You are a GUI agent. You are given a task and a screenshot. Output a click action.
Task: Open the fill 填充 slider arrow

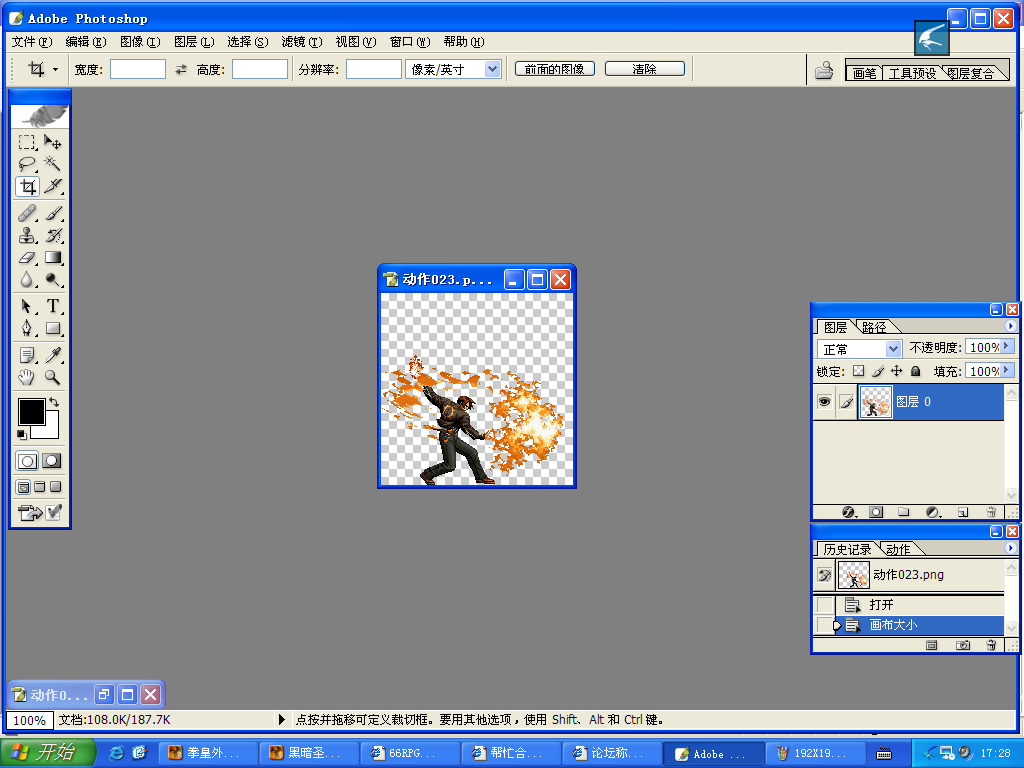(x=1006, y=370)
